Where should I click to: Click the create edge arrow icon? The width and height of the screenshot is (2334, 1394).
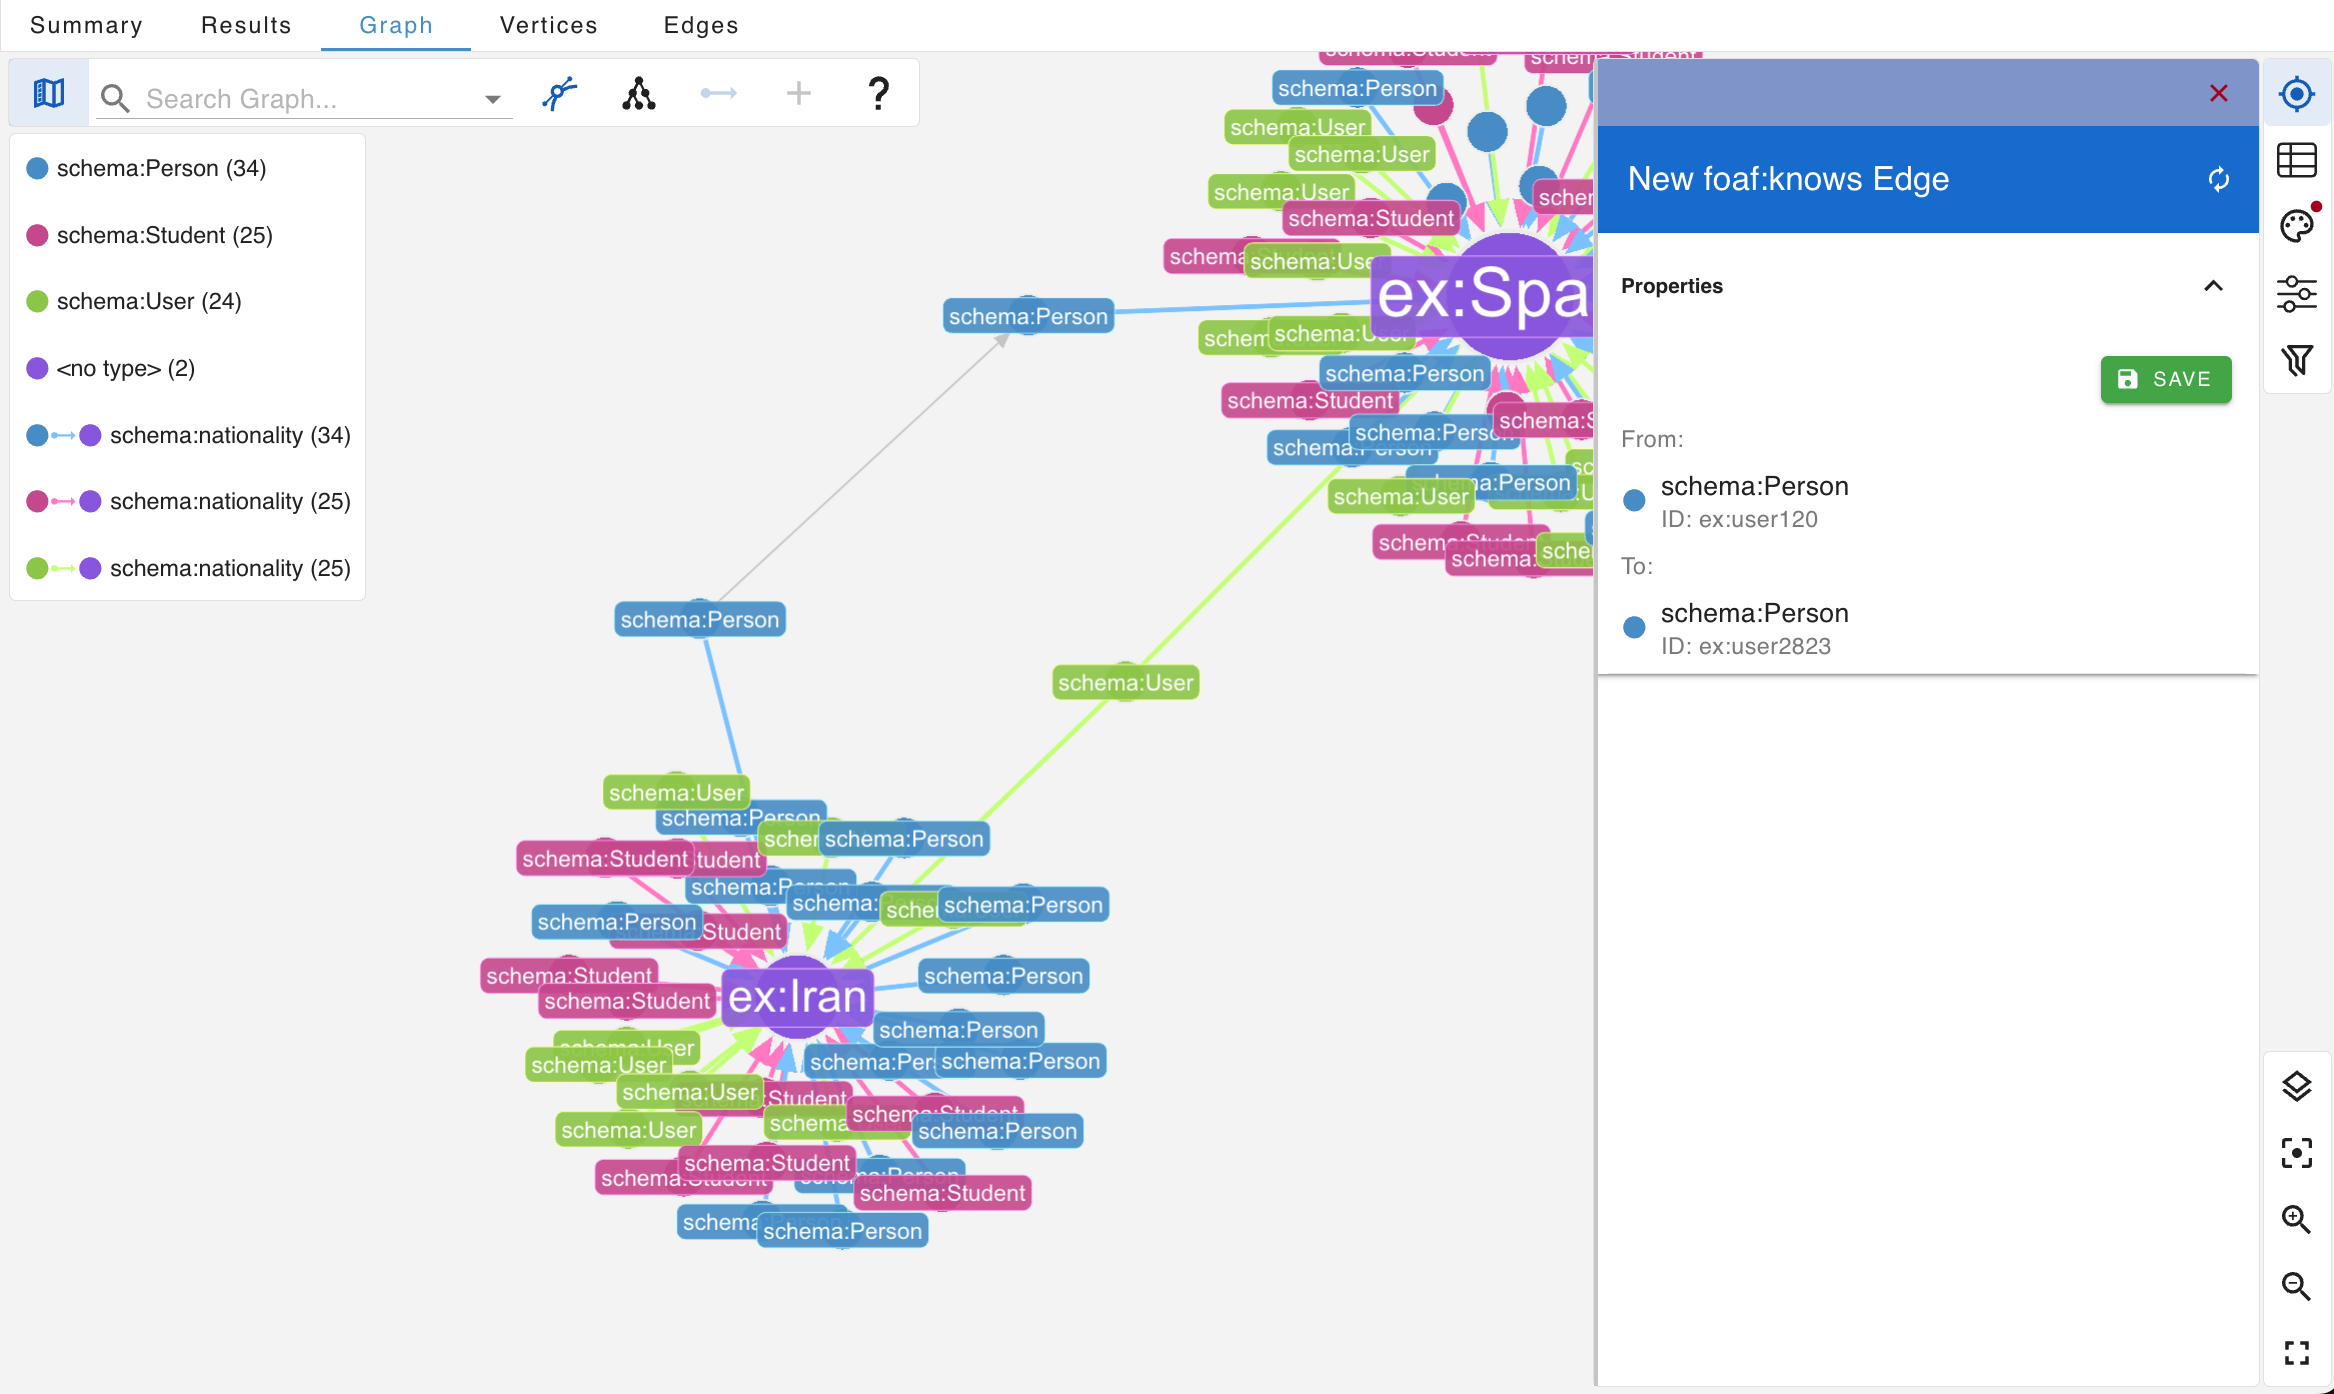[718, 94]
